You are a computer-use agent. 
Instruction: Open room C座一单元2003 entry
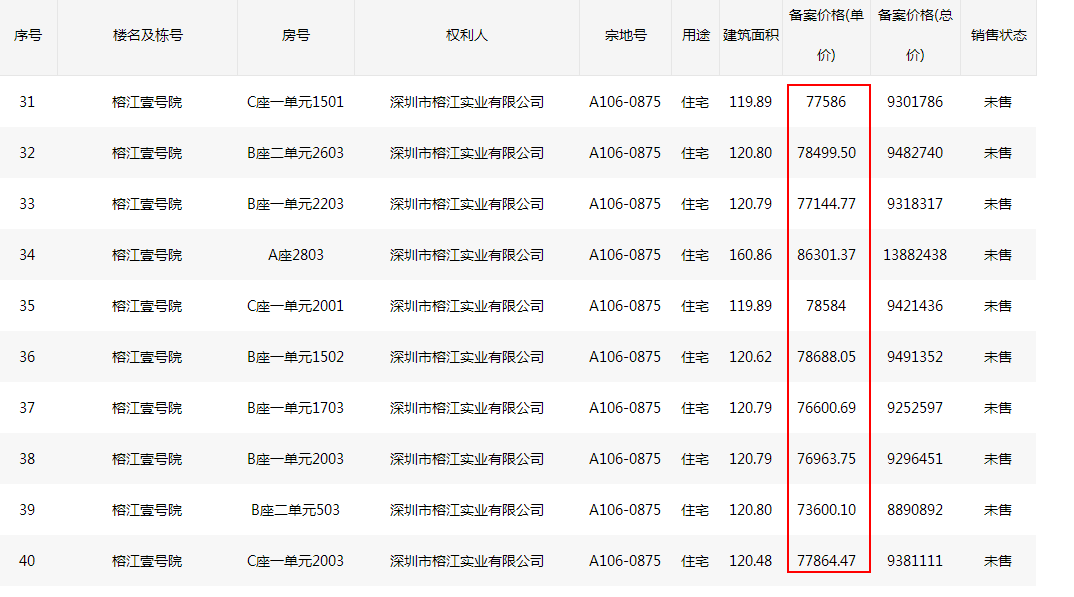pyautogui.click(x=295, y=561)
